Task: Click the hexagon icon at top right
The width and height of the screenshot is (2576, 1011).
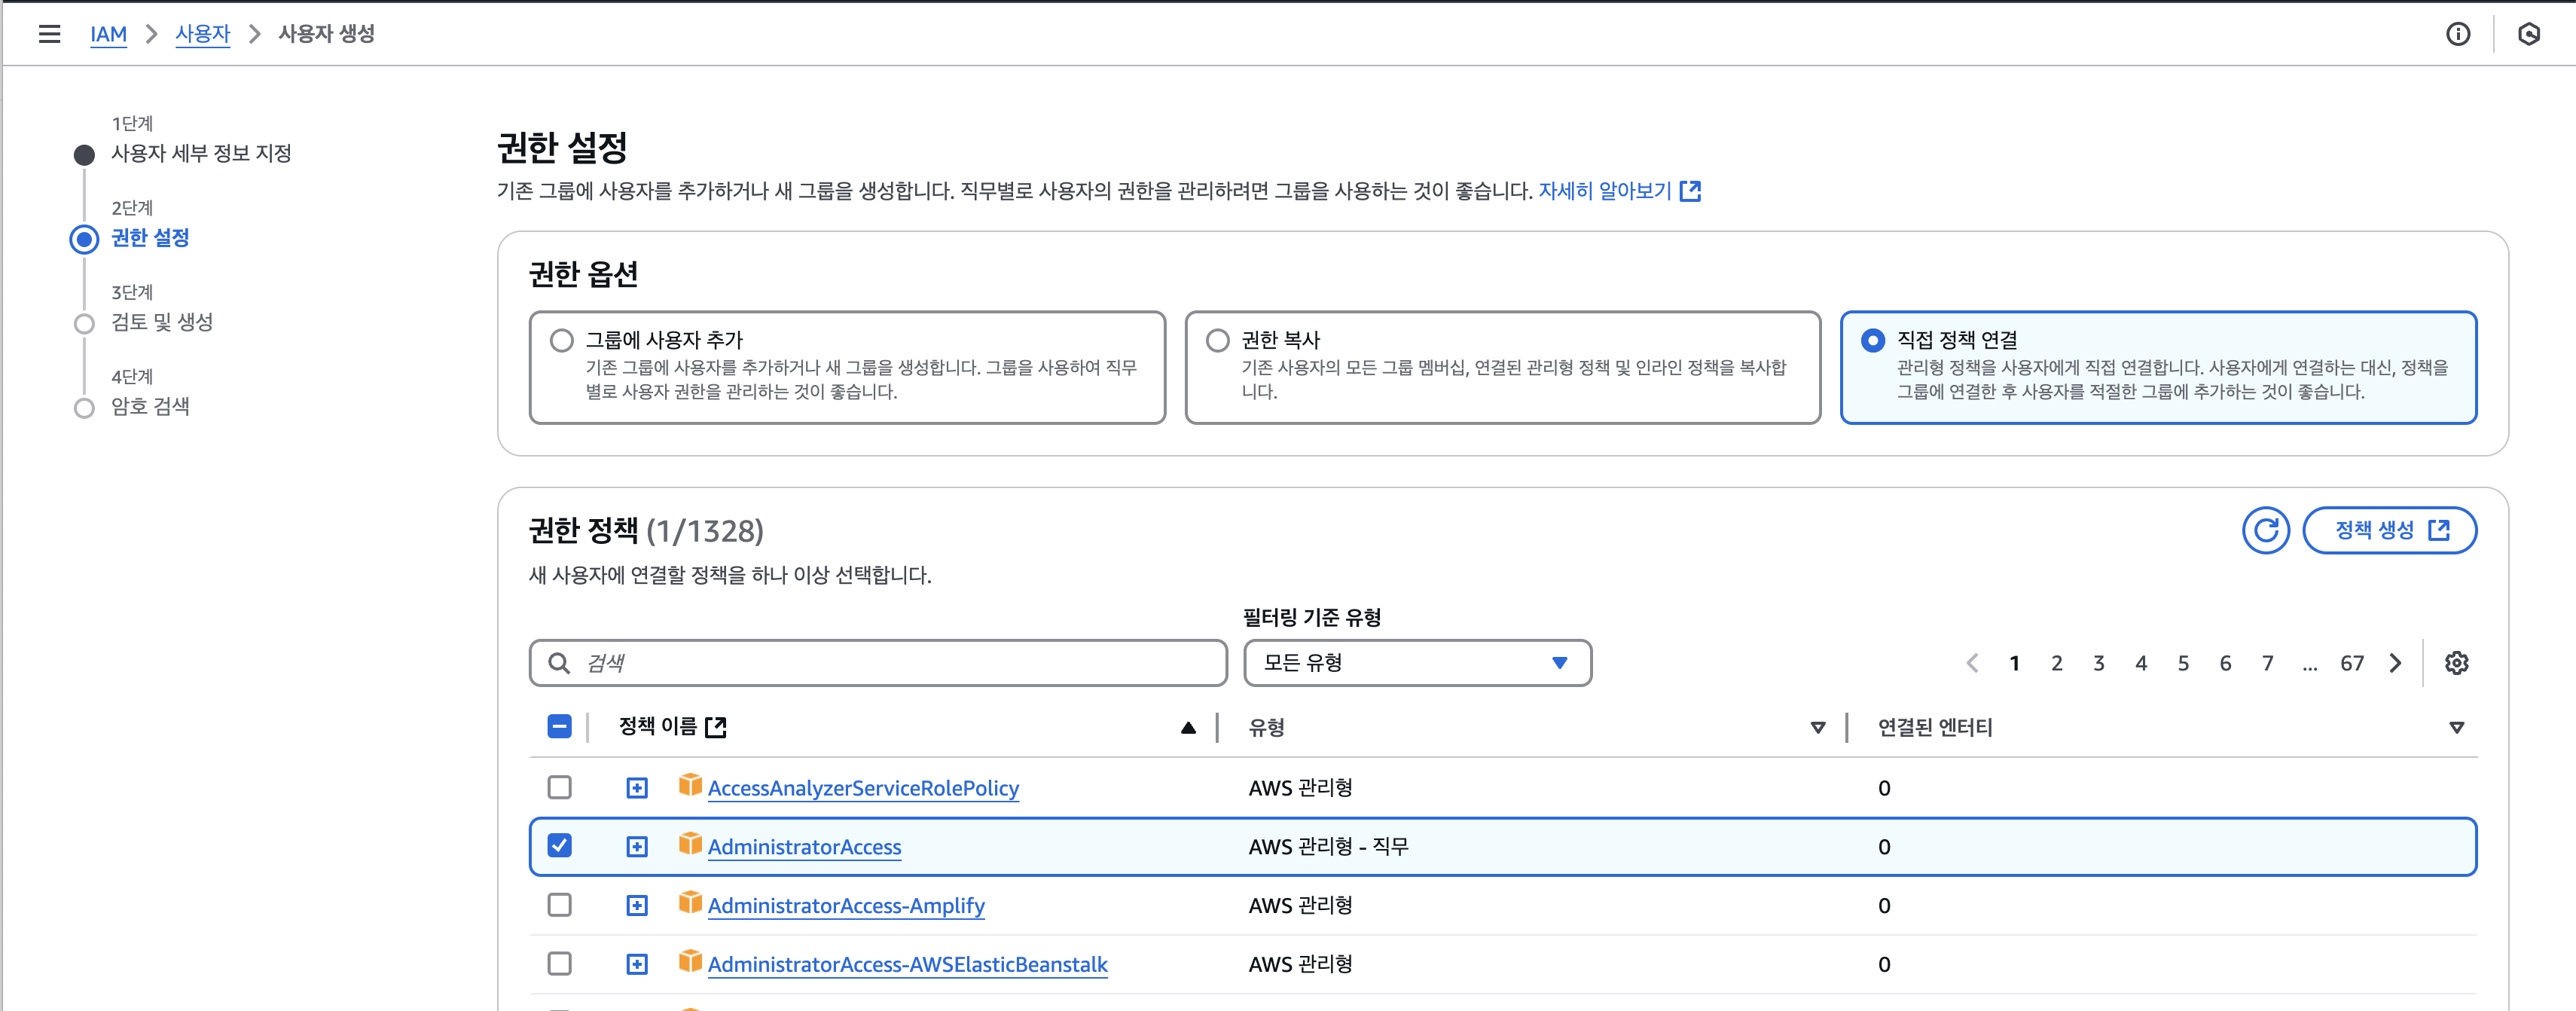Action: [x=2528, y=34]
